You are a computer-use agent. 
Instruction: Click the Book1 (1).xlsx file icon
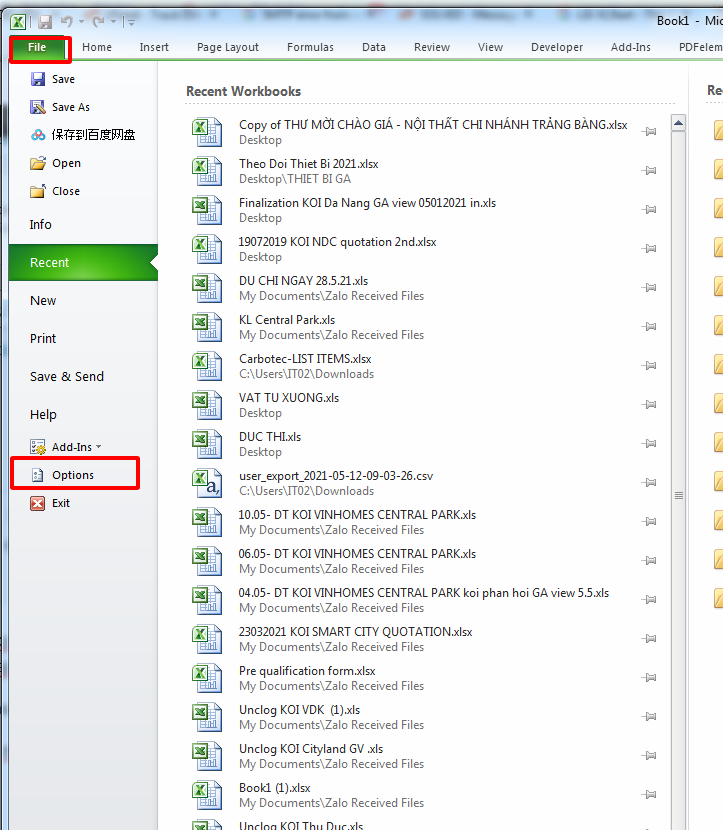point(207,796)
